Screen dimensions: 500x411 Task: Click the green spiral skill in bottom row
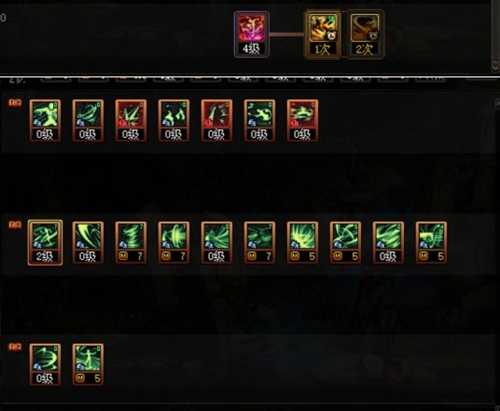pyautogui.click(x=45, y=365)
